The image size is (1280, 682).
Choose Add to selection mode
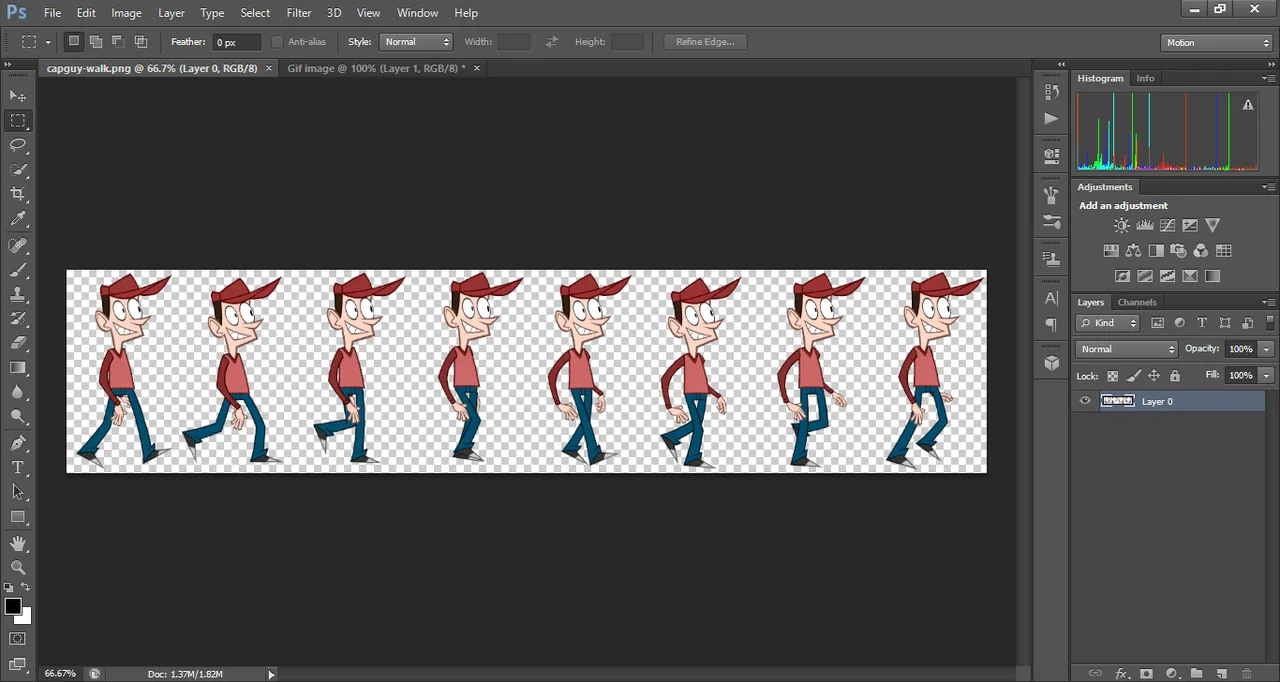96,41
